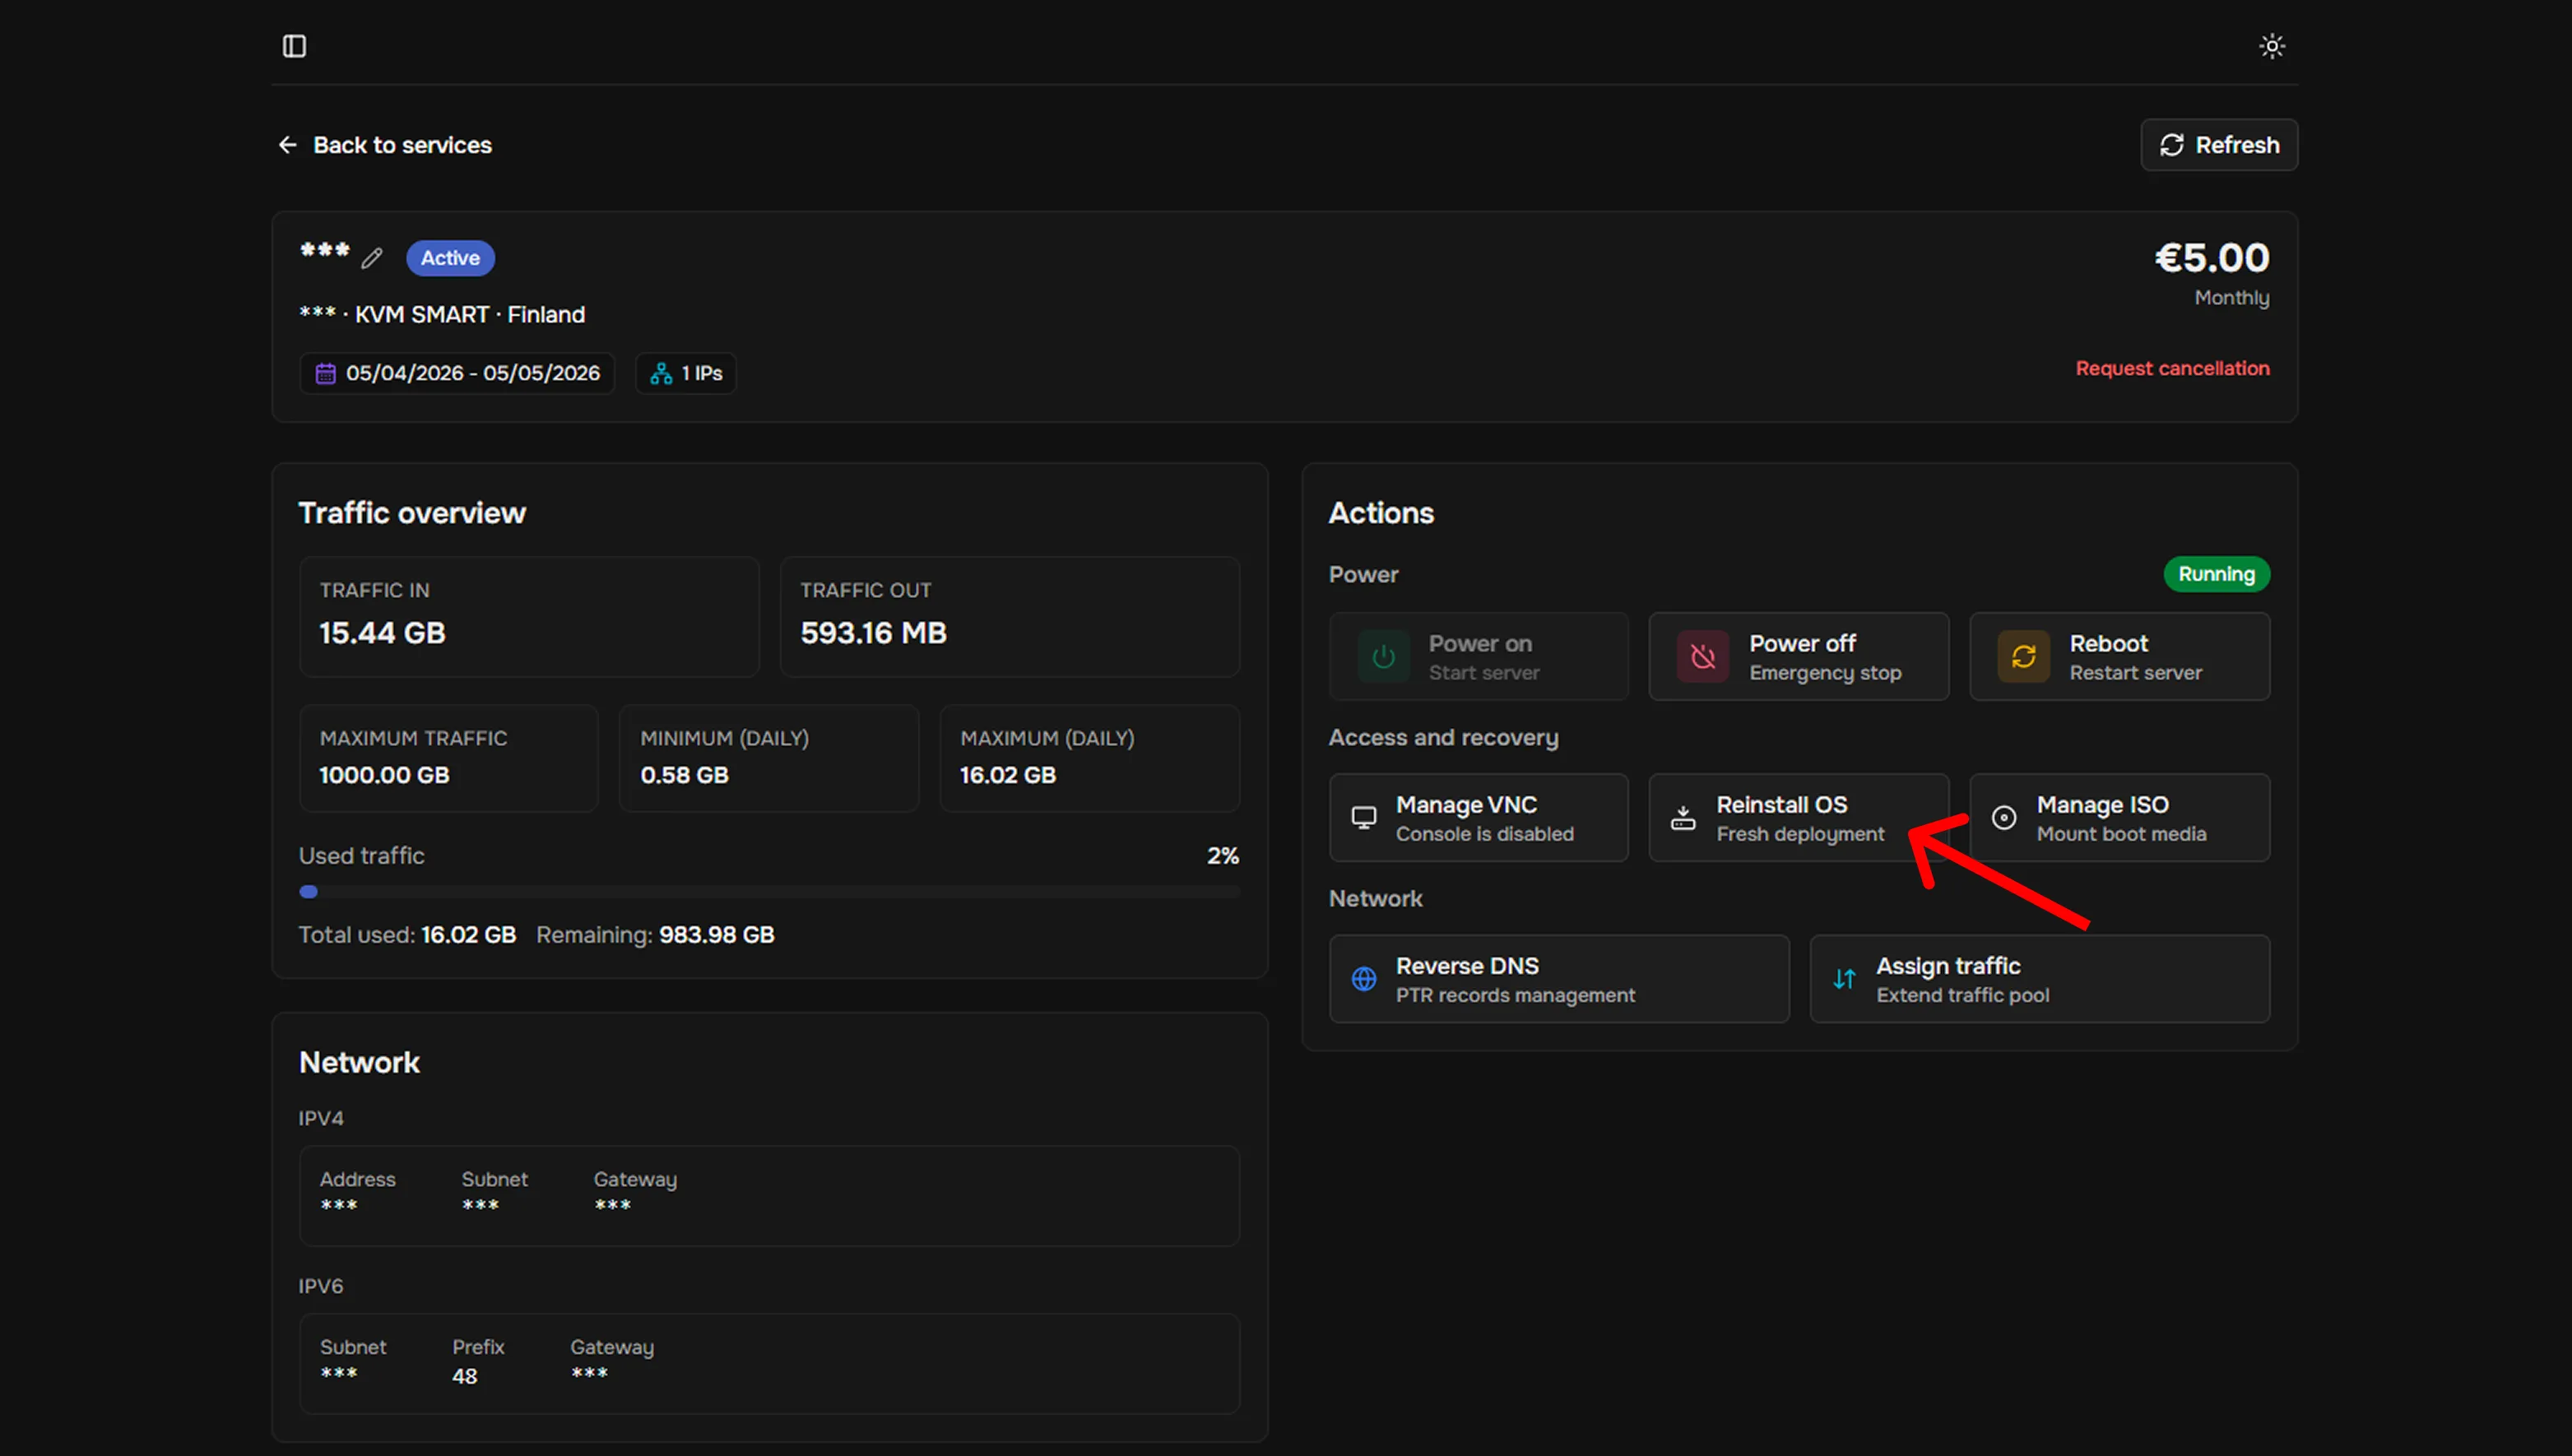Click the IPv4 Gateway value

tap(612, 1205)
